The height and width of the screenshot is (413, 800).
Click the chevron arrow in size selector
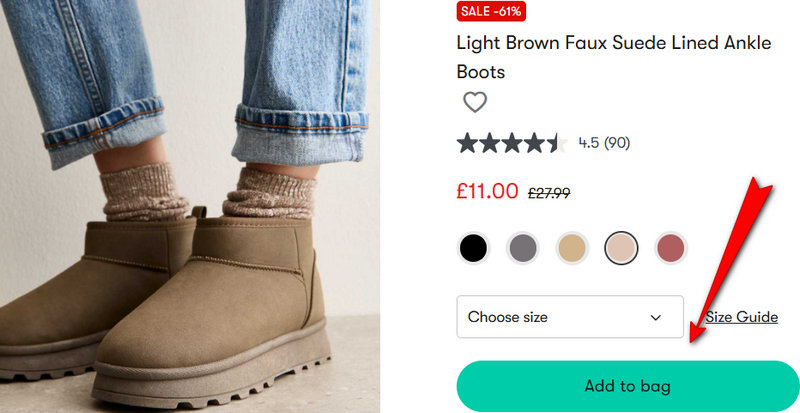pos(656,317)
